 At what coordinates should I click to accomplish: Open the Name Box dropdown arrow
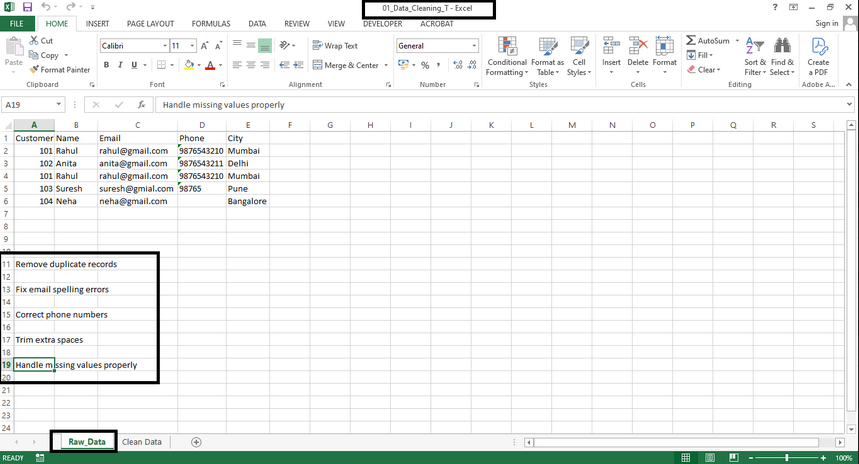60,104
